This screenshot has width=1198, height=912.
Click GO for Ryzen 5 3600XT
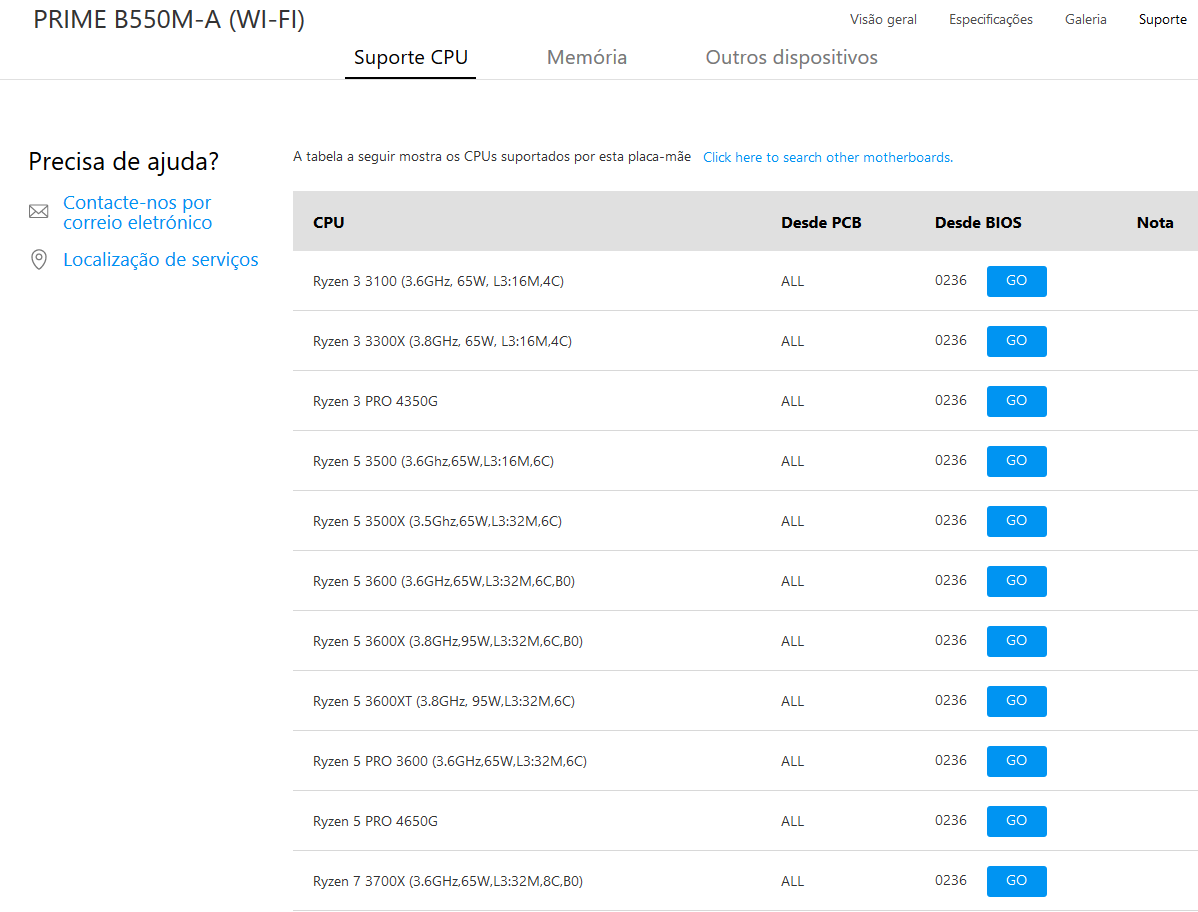(x=1016, y=701)
